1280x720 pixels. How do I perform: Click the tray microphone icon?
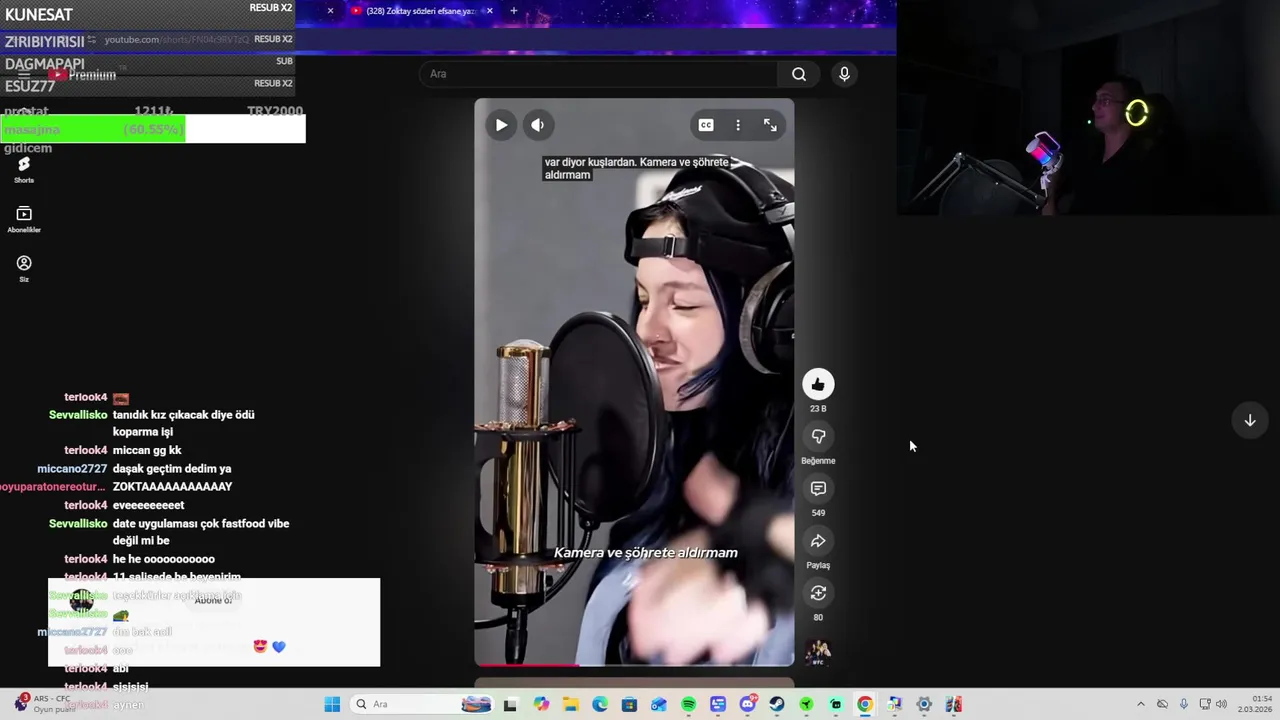[x=1184, y=704]
